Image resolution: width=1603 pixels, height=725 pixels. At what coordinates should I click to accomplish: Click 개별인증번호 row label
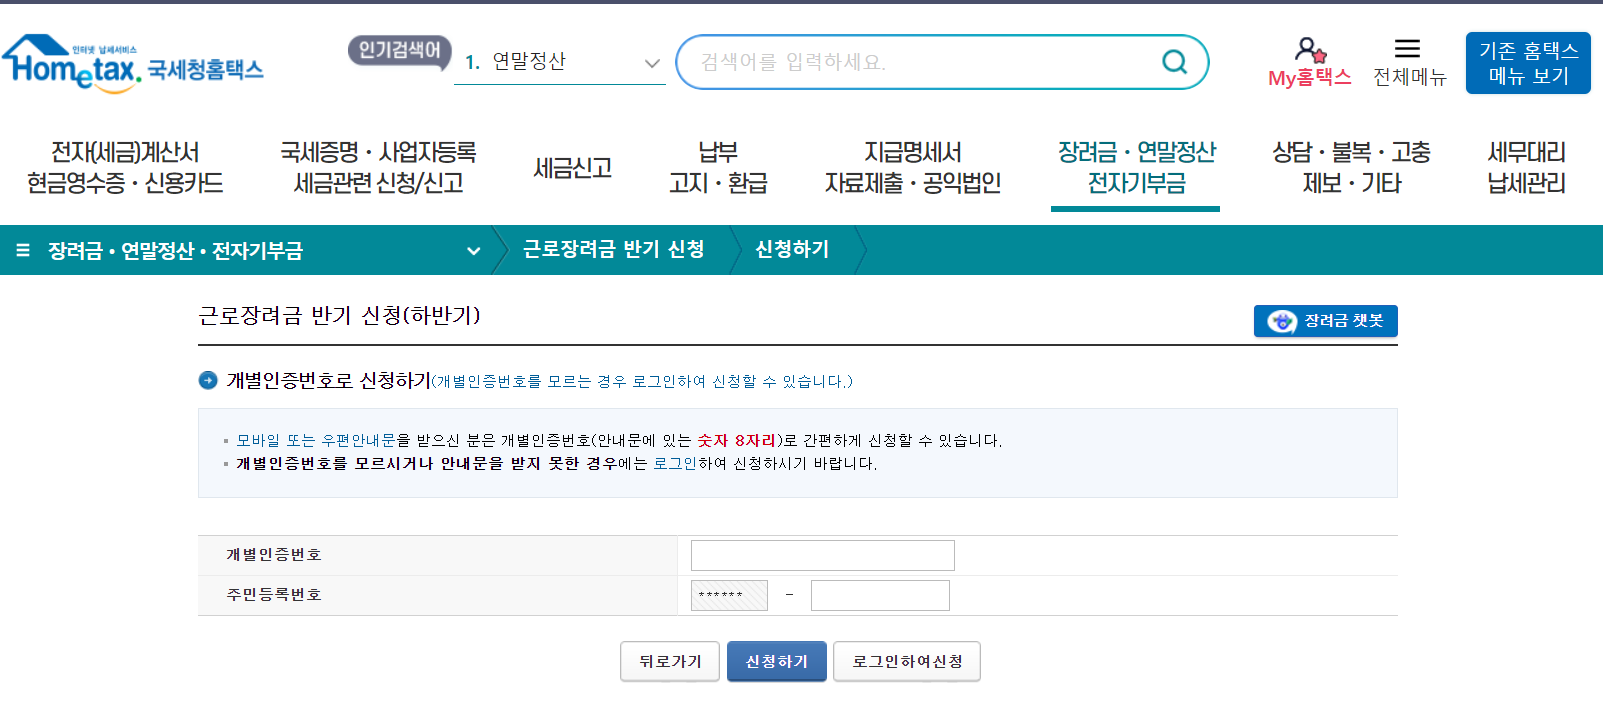pos(274,555)
